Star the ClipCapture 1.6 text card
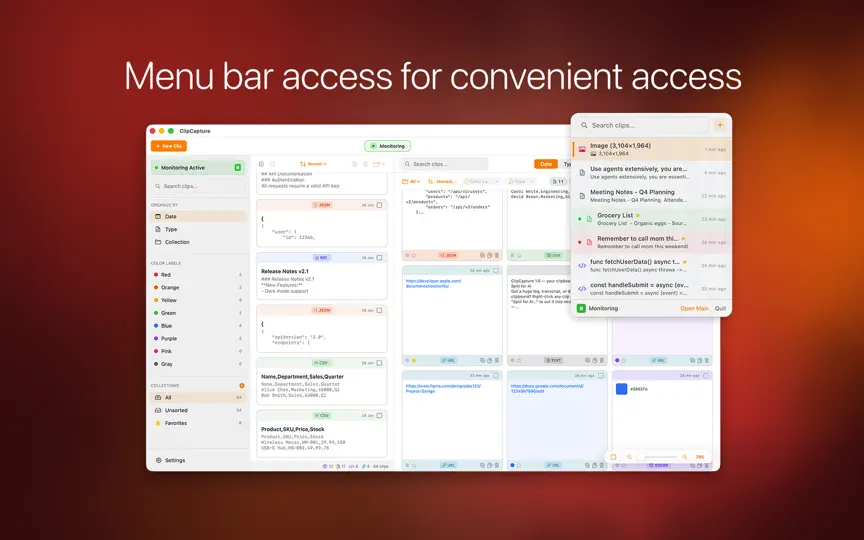Screen dimensions: 864x540 [x=519, y=360]
